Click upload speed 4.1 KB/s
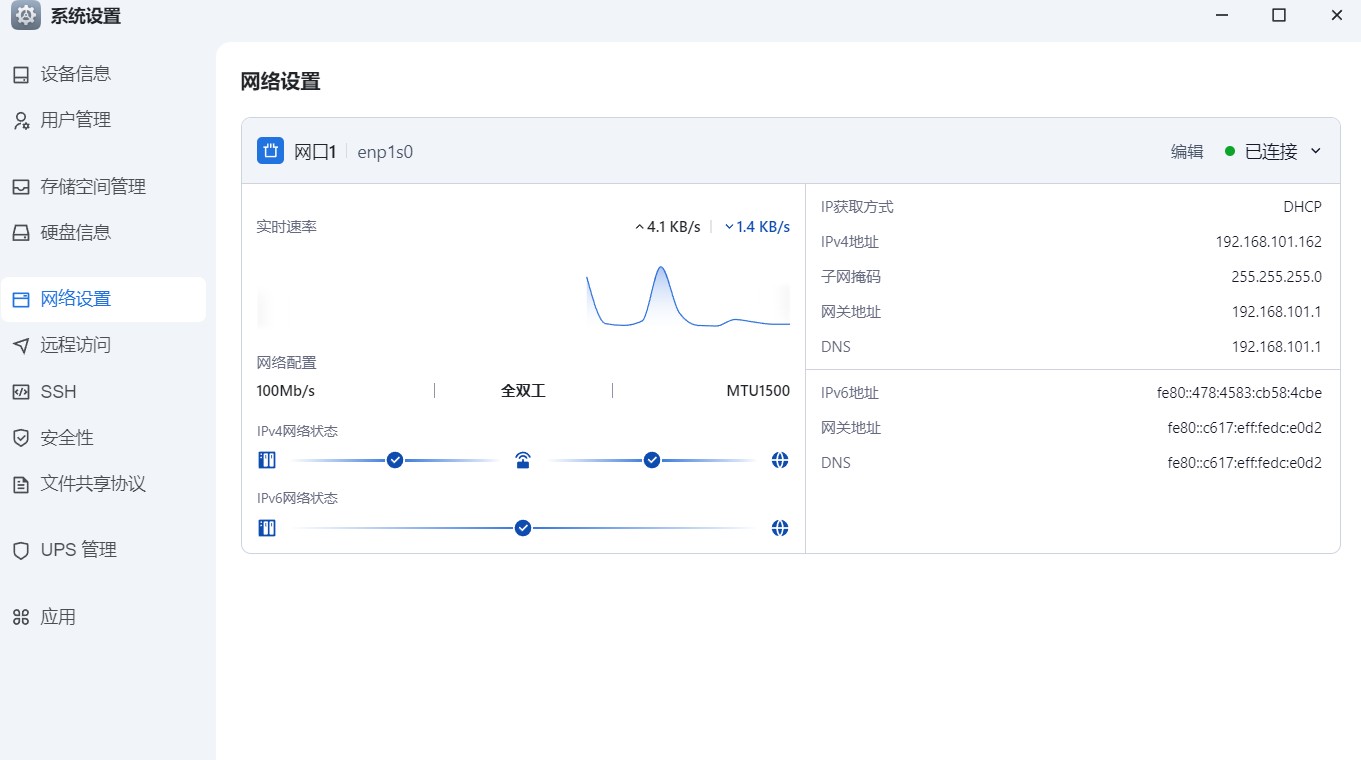1361x760 pixels. (667, 227)
